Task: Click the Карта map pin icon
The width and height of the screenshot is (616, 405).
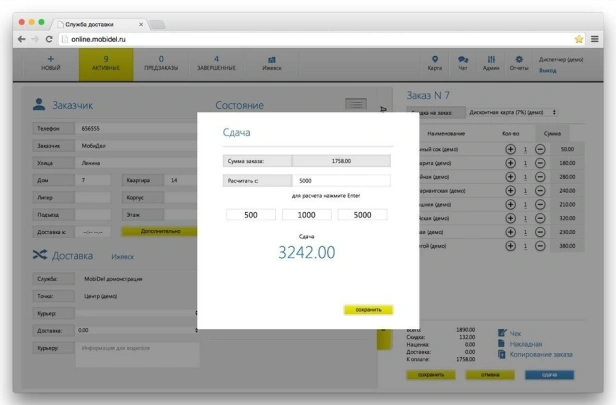Action: [x=434, y=59]
